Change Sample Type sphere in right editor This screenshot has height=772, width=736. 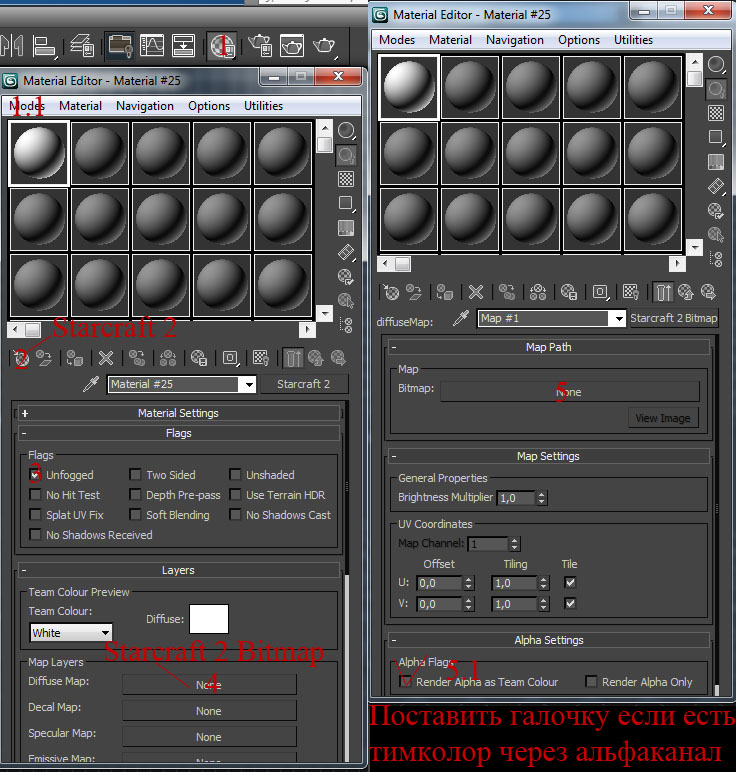716,64
